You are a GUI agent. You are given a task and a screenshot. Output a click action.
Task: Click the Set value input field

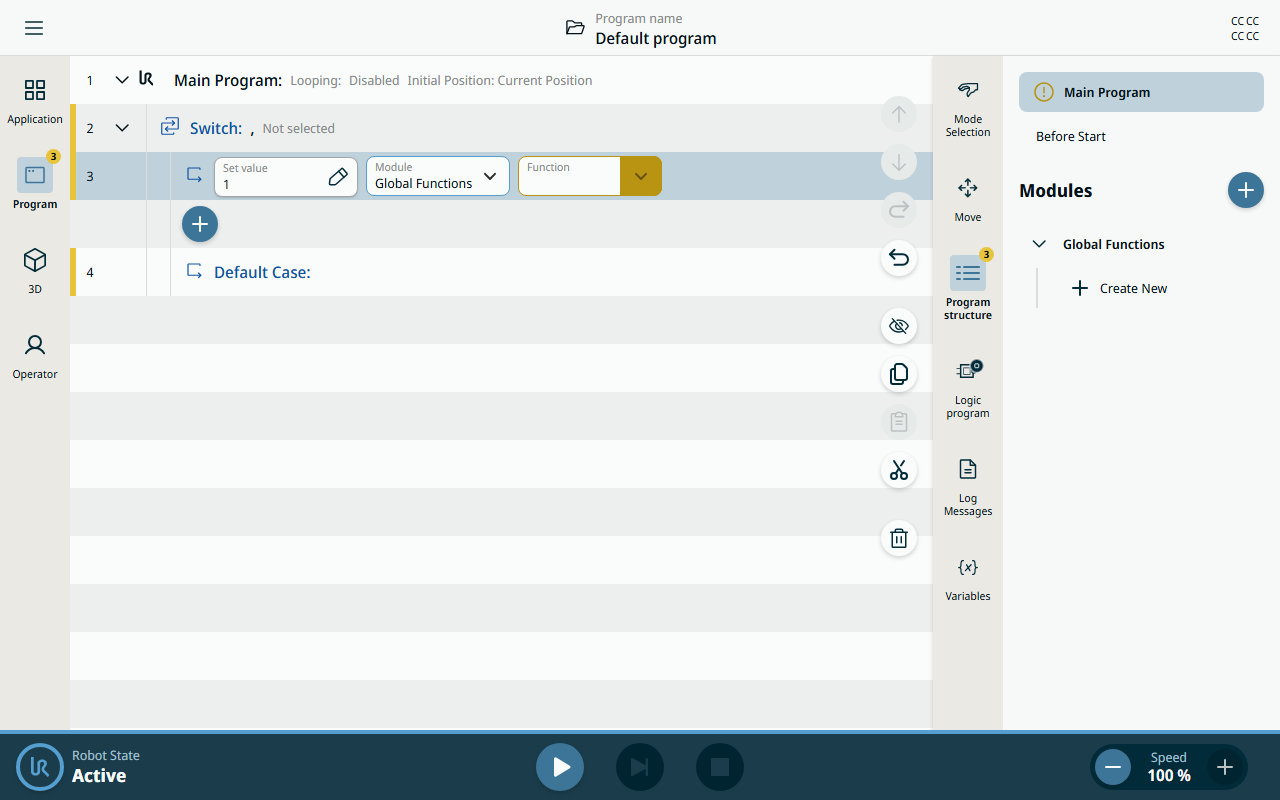point(286,176)
